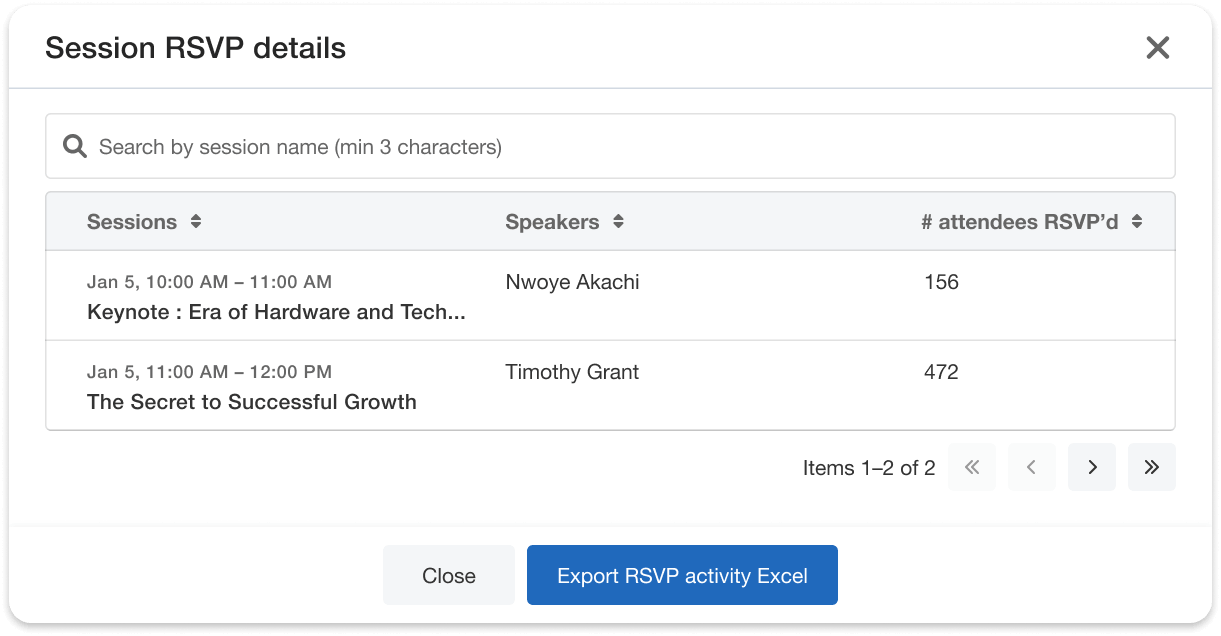The image size is (1221, 636).
Task: Toggle sort arrows beside Speakers header
Action: click(618, 222)
